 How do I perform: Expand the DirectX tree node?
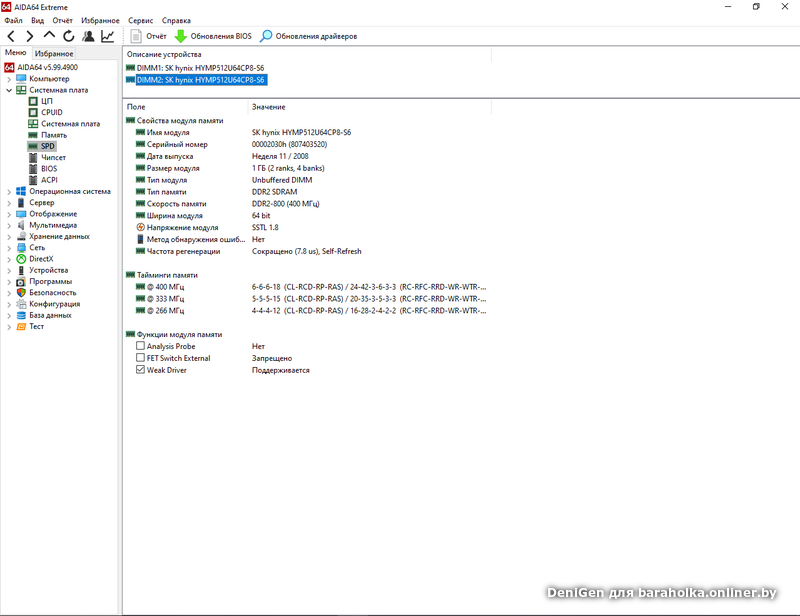[x=9, y=259]
